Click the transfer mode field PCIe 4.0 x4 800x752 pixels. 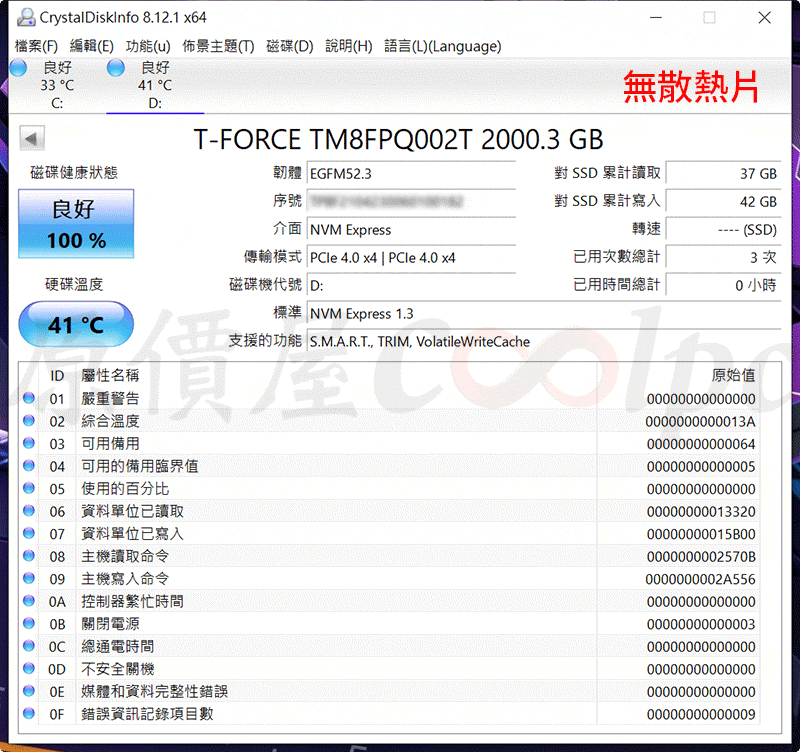click(x=411, y=258)
